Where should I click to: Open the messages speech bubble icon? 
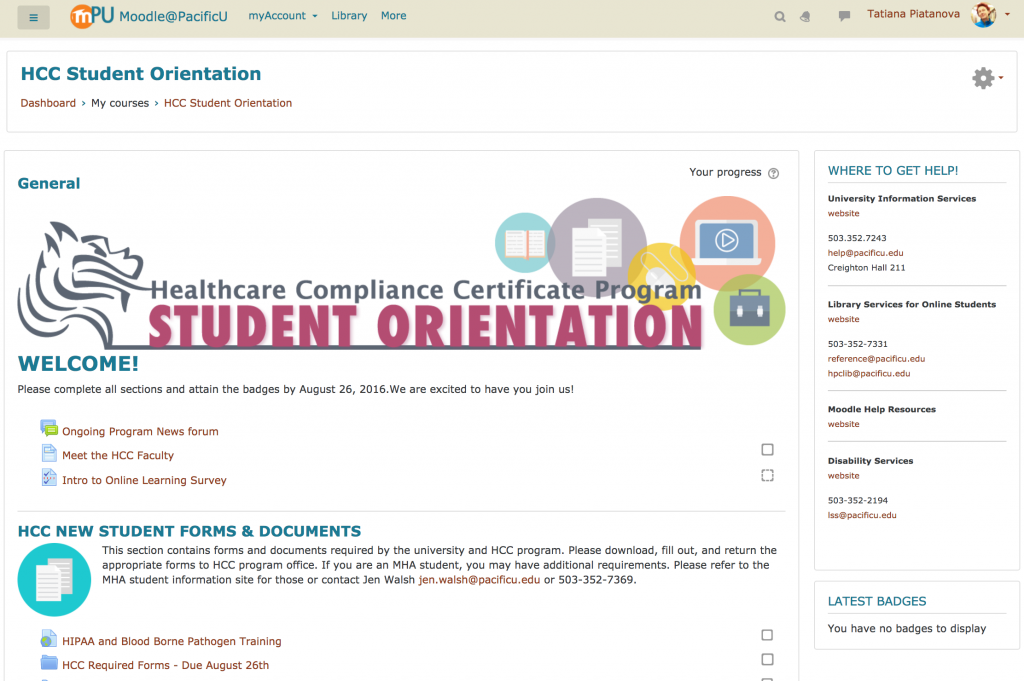tap(844, 16)
